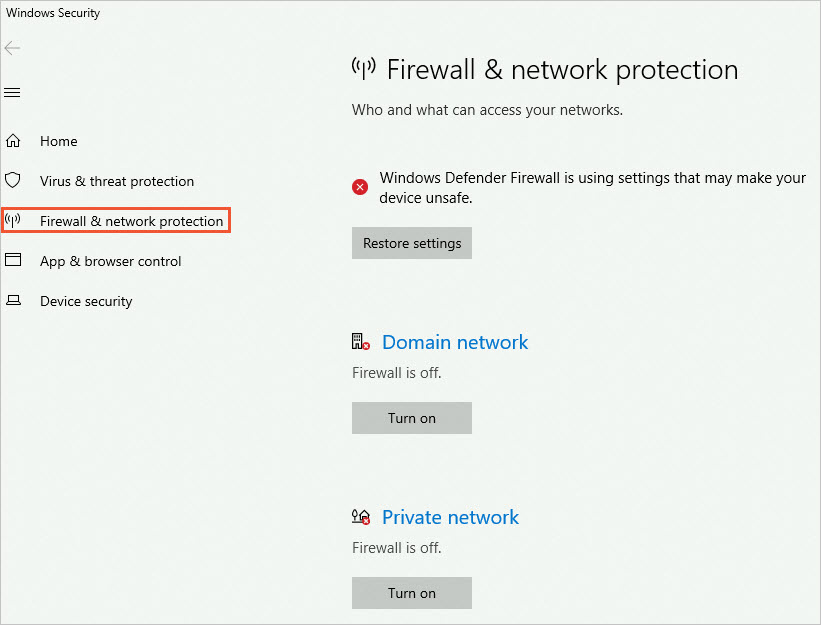Open the Private network details link
Viewport: 821px width, 625px height.
tap(450, 517)
